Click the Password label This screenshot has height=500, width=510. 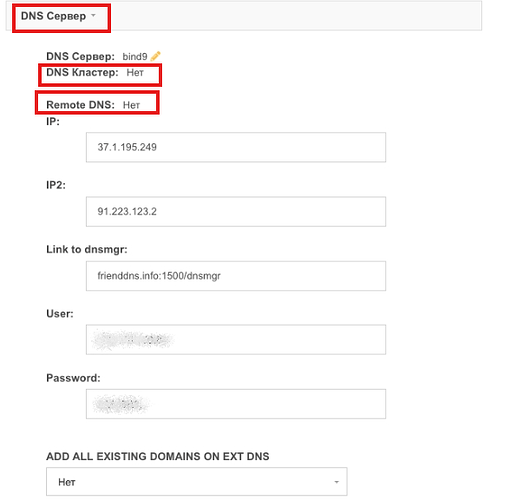[73, 378]
